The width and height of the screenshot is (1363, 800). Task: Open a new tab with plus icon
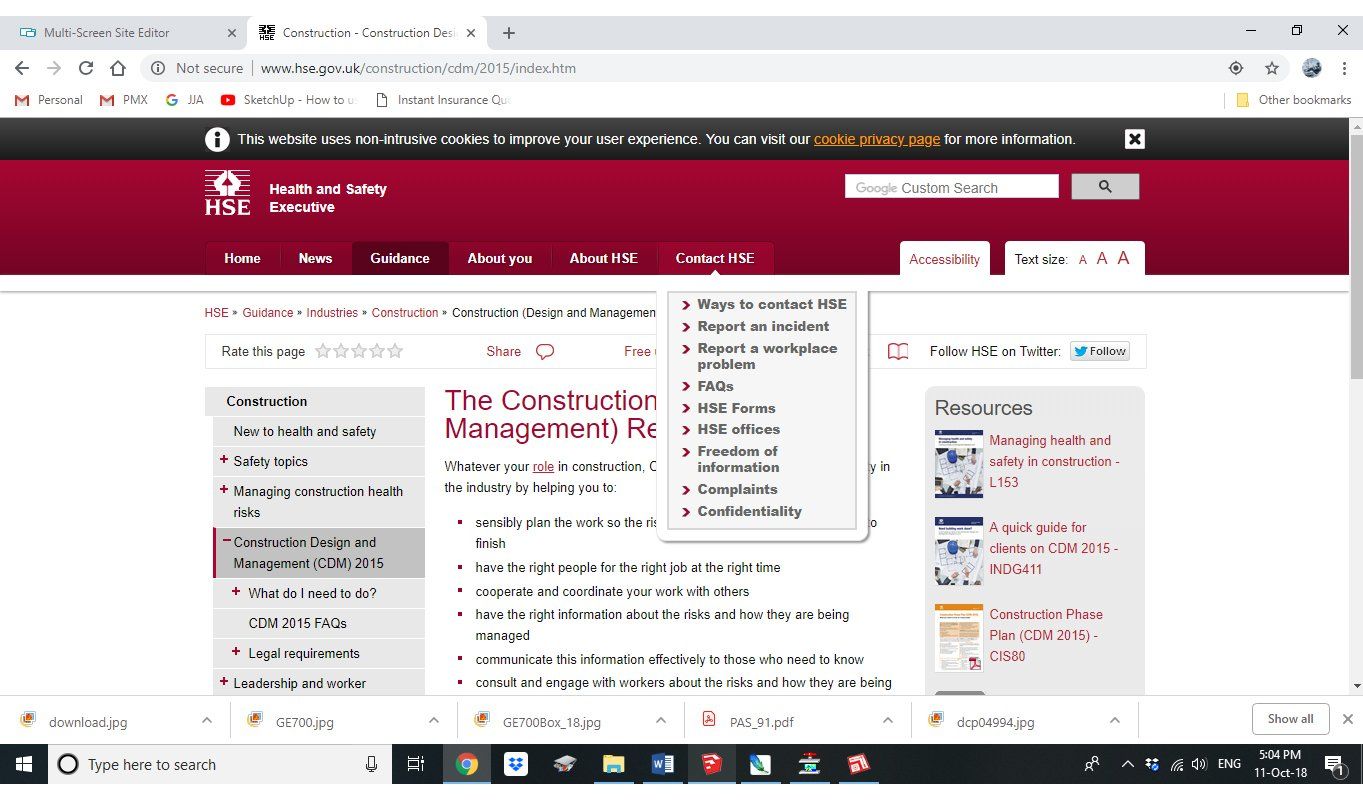508,33
